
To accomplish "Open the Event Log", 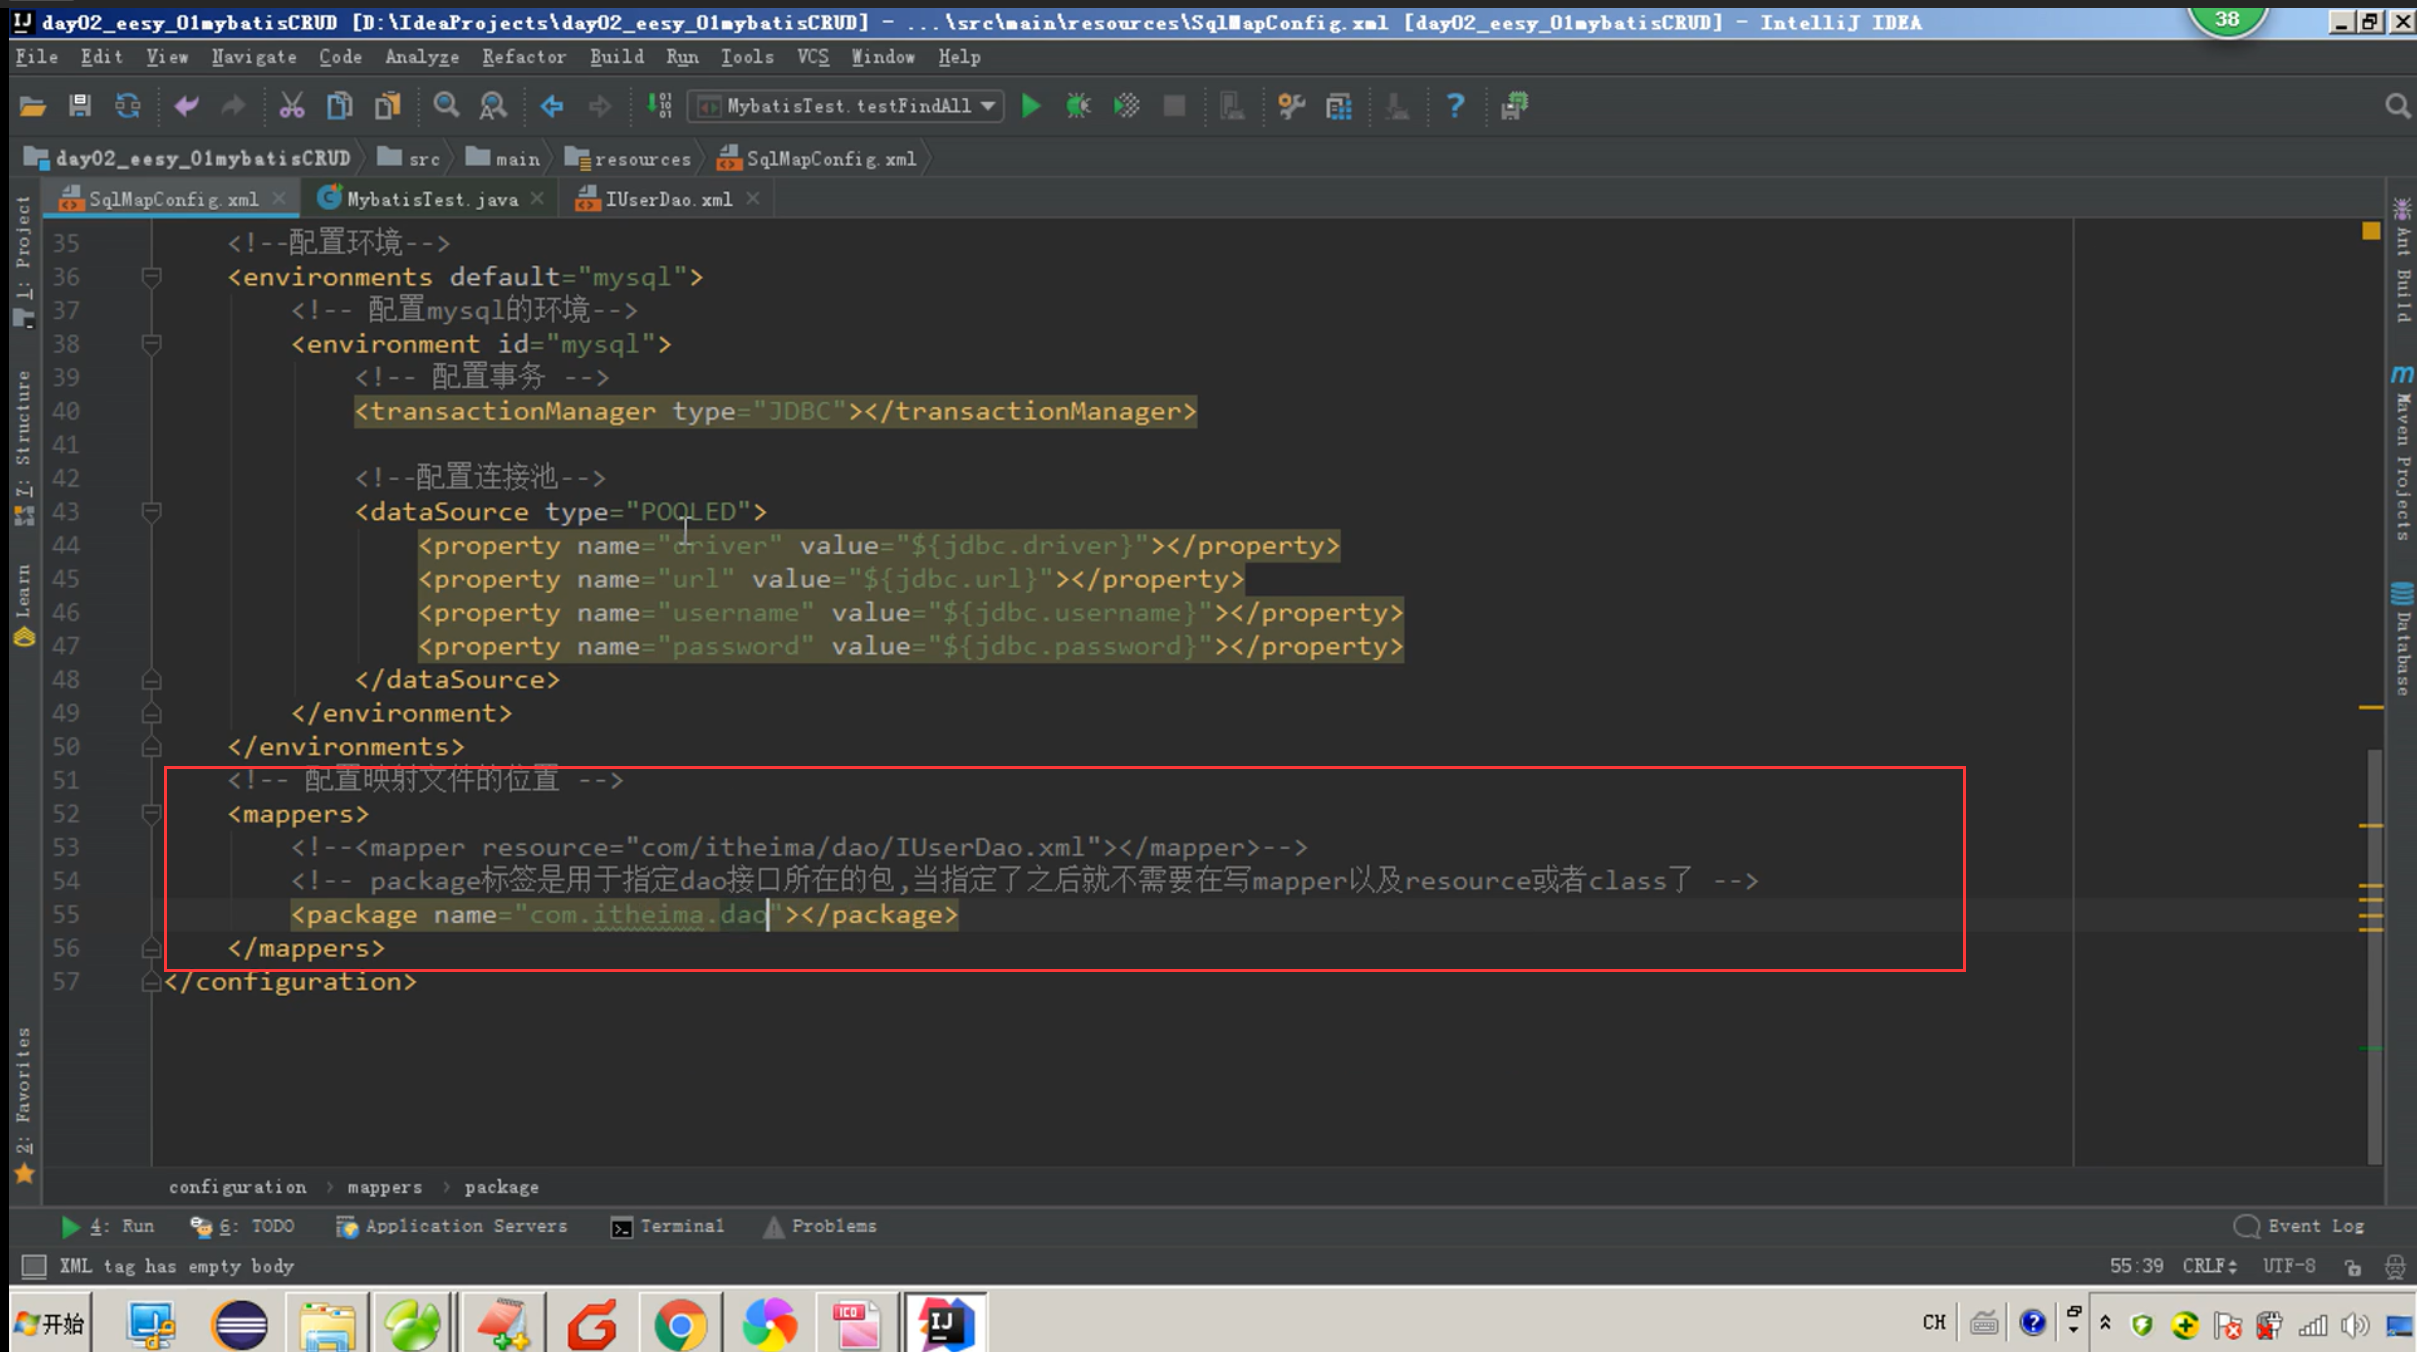I will [x=2302, y=1226].
